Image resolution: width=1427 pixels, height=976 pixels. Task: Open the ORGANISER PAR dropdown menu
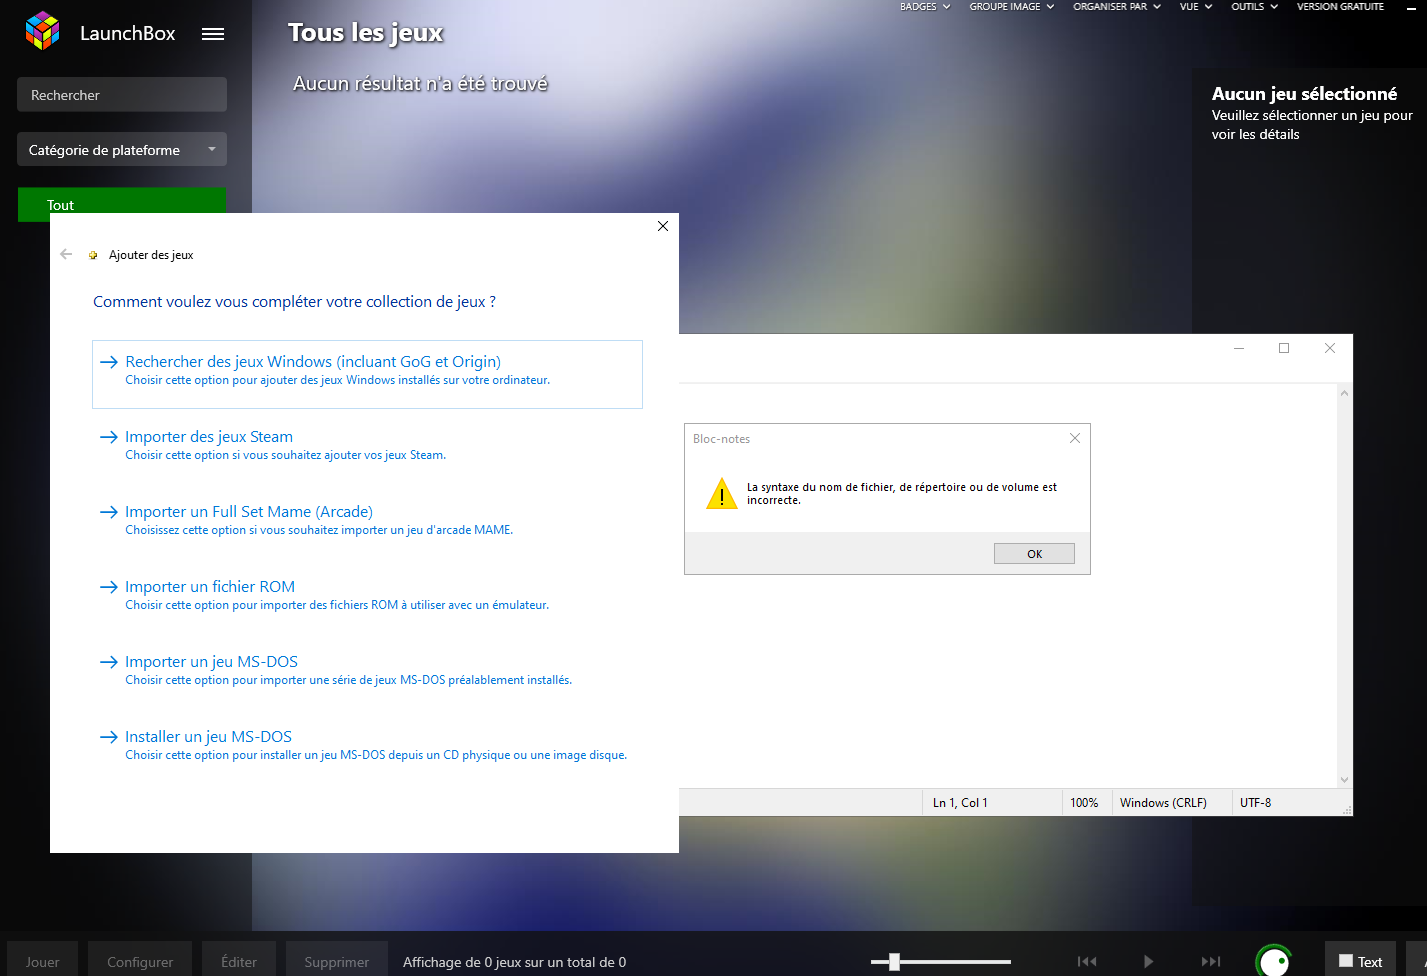1117,7
